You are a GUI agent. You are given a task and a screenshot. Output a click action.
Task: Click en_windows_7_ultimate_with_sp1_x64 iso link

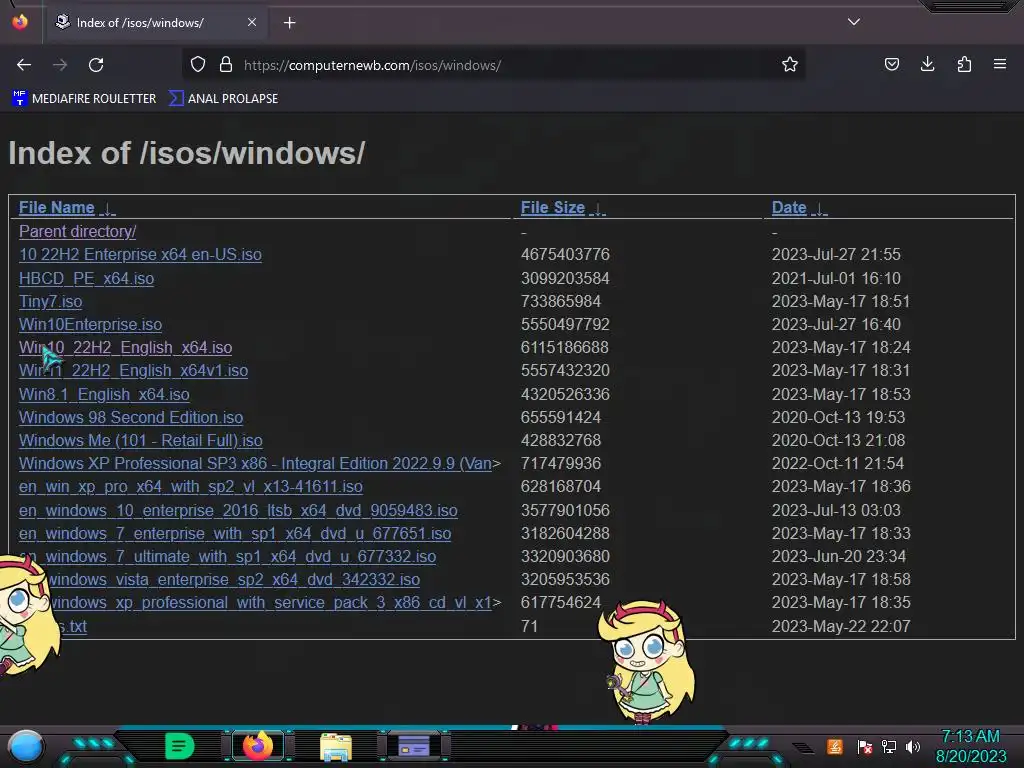tap(227, 556)
